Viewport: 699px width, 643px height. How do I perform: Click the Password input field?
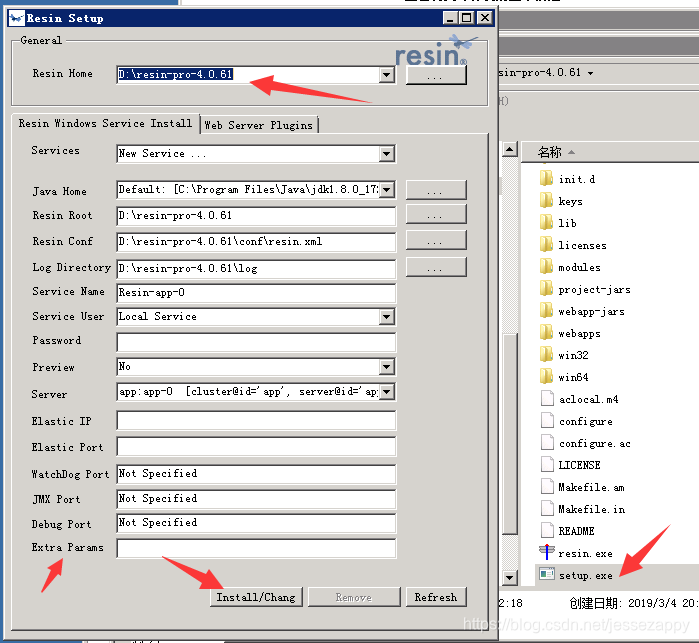(256, 342)
